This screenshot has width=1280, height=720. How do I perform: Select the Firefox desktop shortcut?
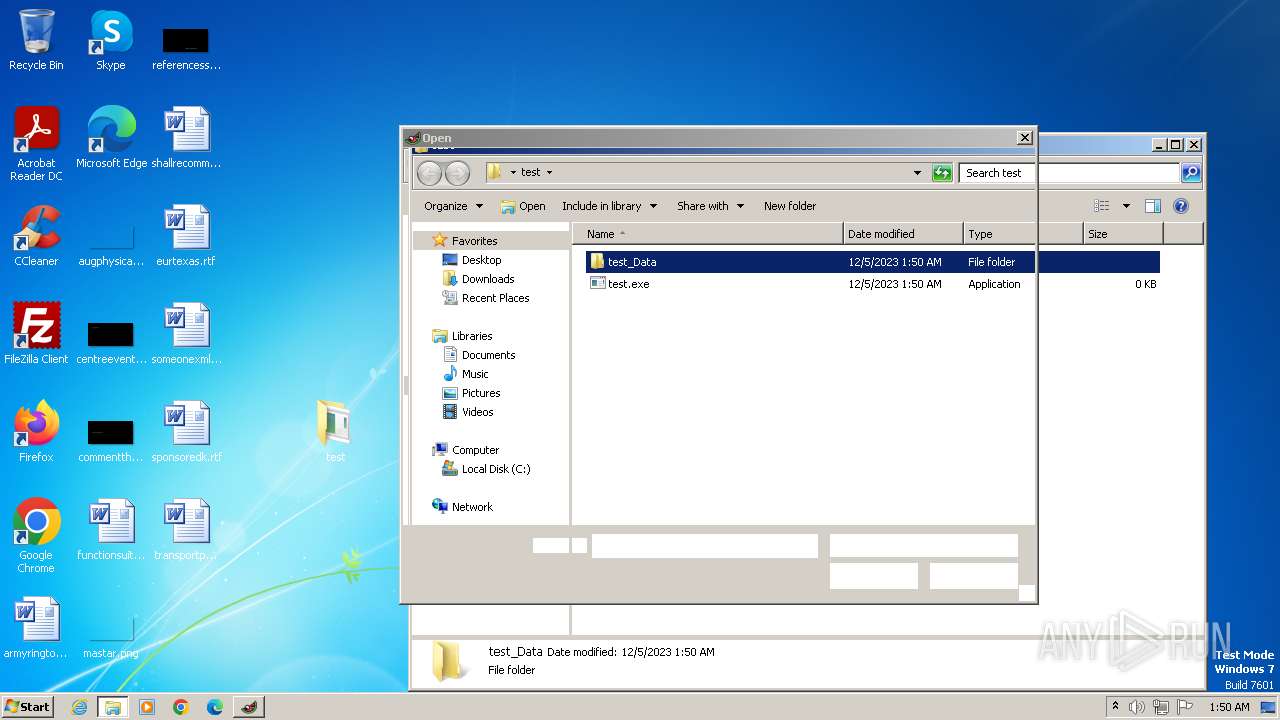coord(36,432)
